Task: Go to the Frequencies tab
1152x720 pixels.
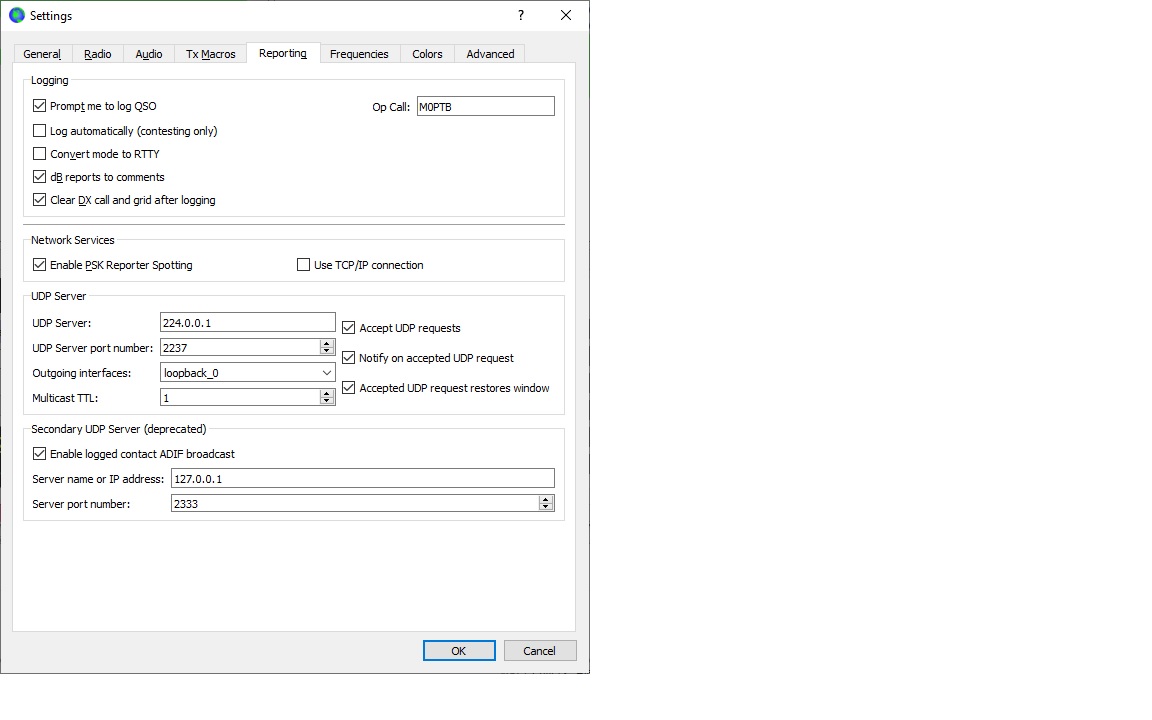Action: pos(359,54)
